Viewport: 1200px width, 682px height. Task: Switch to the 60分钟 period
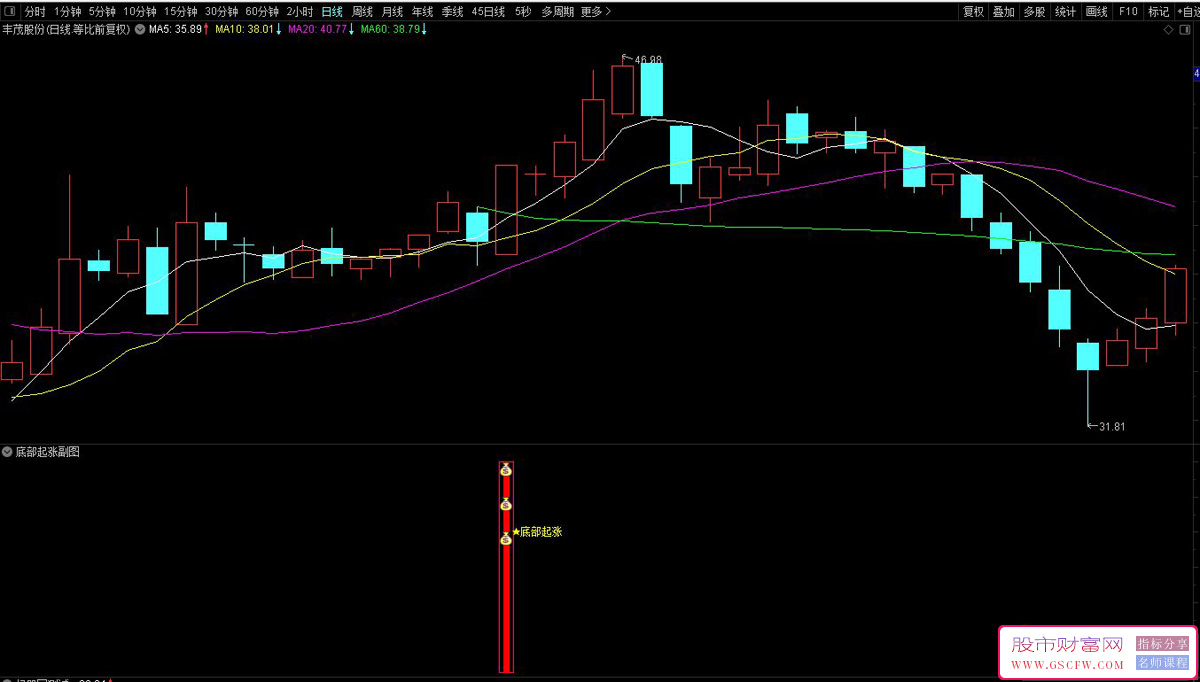[262, 12]
